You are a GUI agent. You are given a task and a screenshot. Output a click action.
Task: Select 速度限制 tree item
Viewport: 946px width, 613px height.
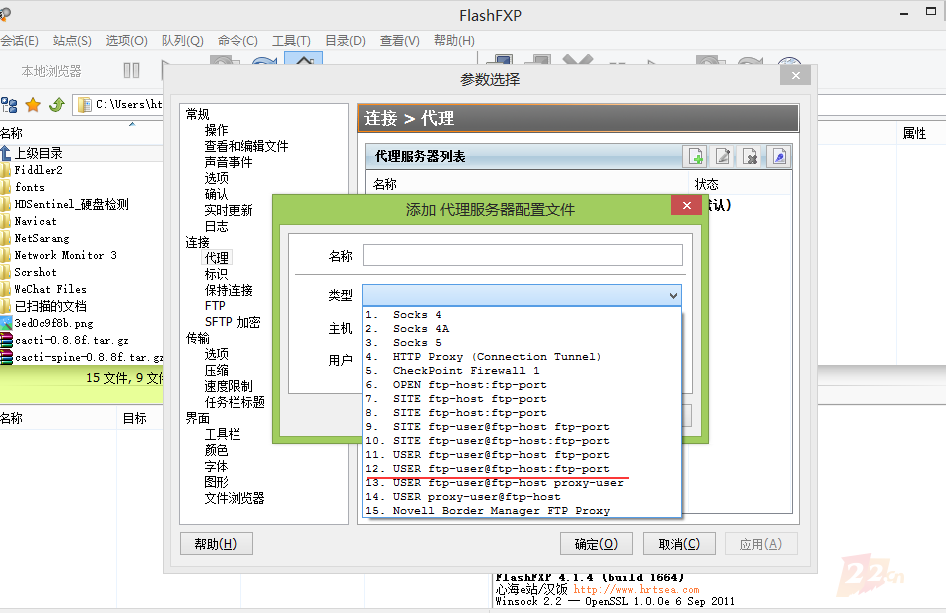228,386
